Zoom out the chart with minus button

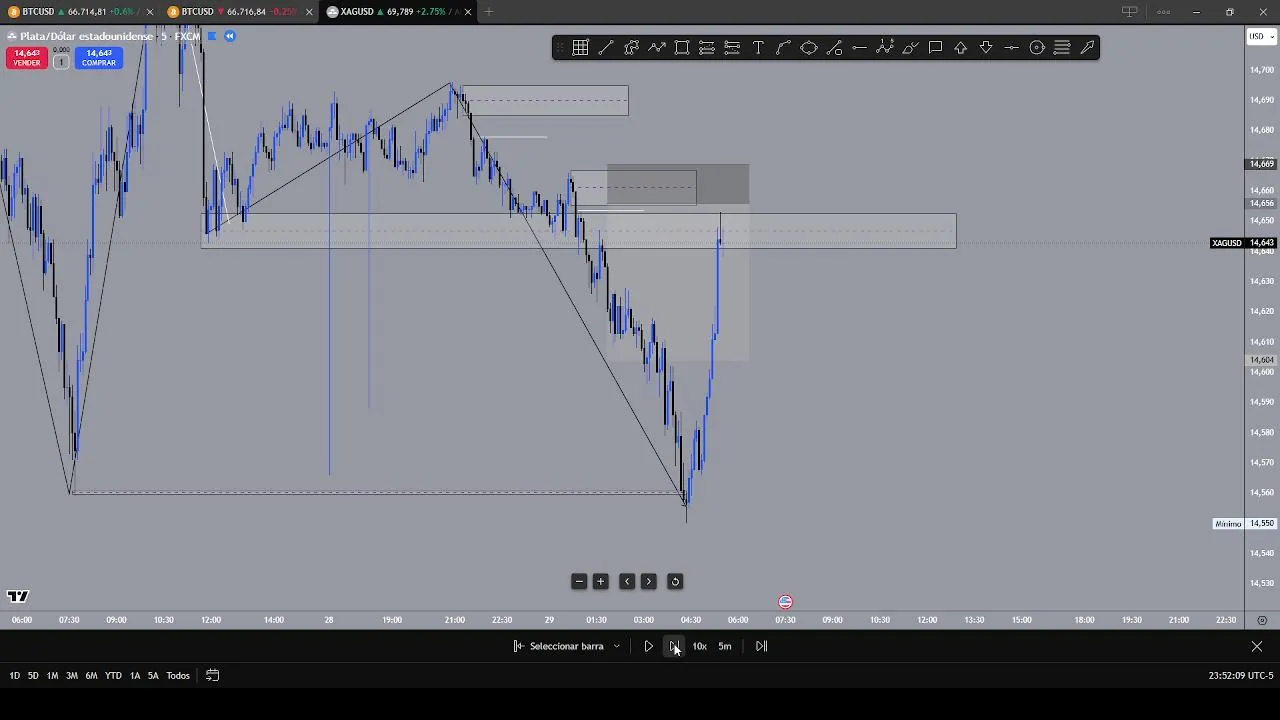tap(579, 581)
